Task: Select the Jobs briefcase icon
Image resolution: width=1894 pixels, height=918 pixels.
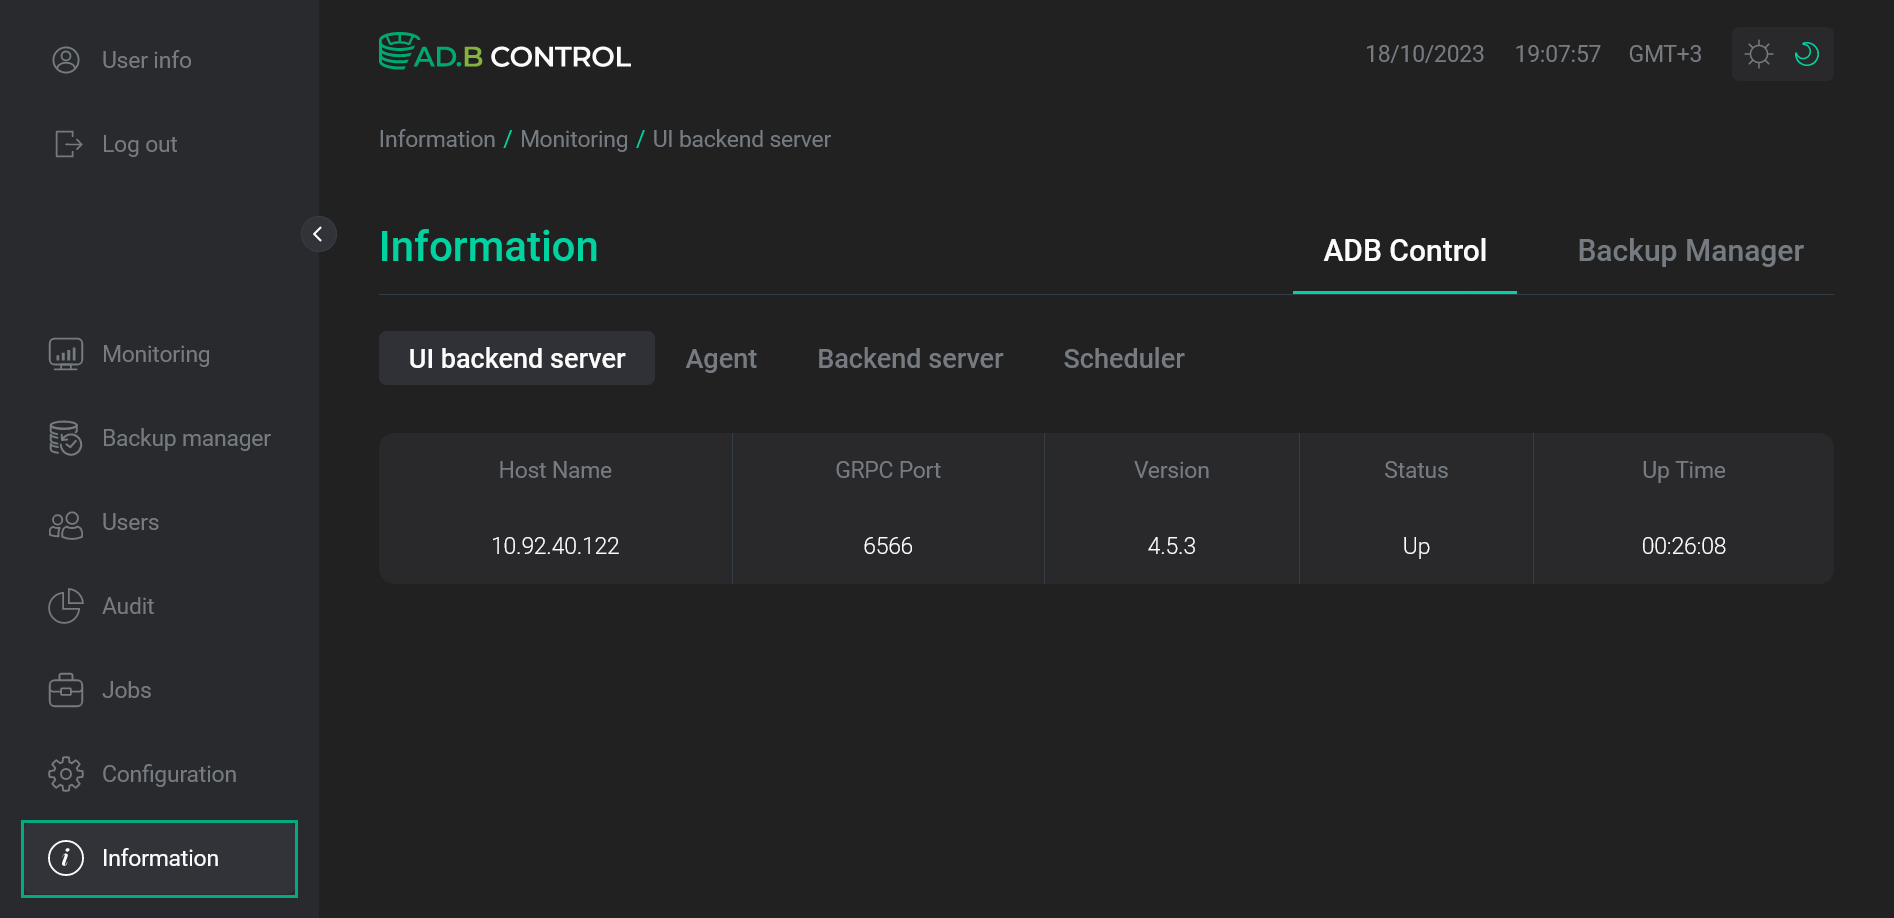Action: (66, 689)
